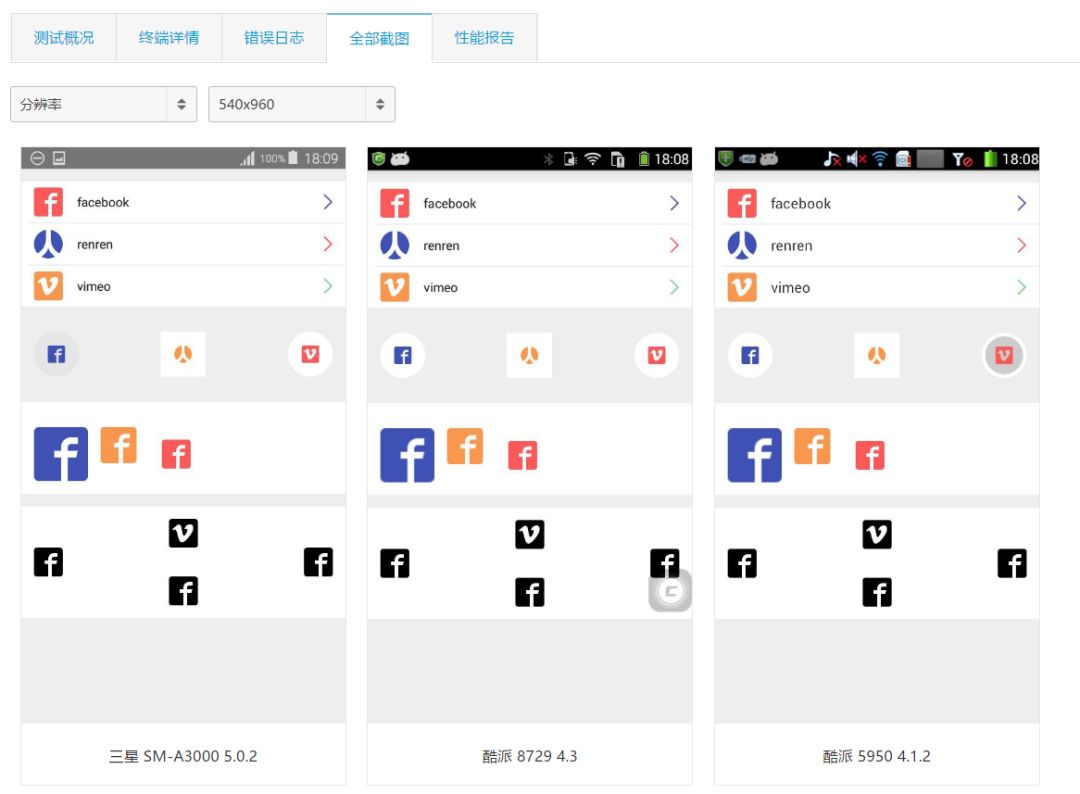Click renren logo in Samsung SM-A3000 screenshot
The image size is (1080, 794).
[48, 244]
